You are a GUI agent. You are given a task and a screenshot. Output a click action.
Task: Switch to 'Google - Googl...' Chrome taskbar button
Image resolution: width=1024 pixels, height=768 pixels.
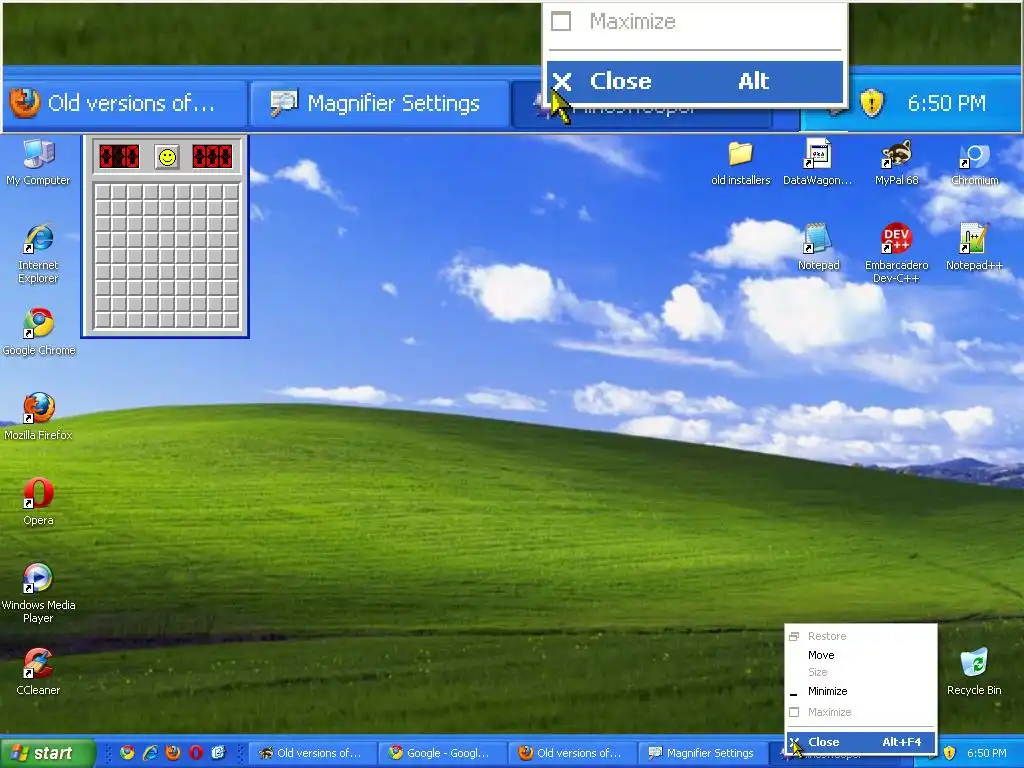pos(445,753)
